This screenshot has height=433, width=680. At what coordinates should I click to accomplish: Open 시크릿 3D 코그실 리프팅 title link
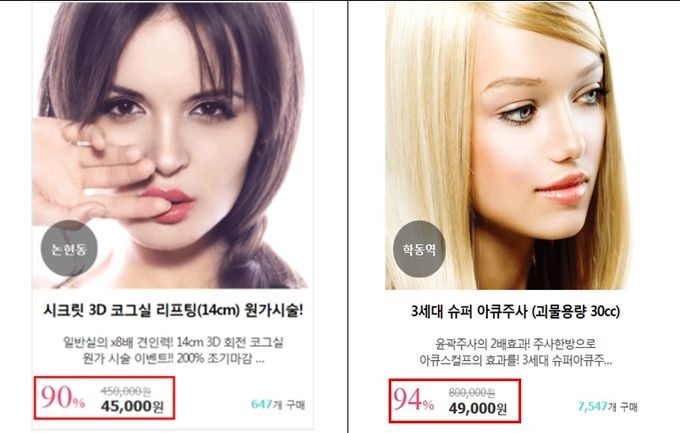click(x=173, y=311)
